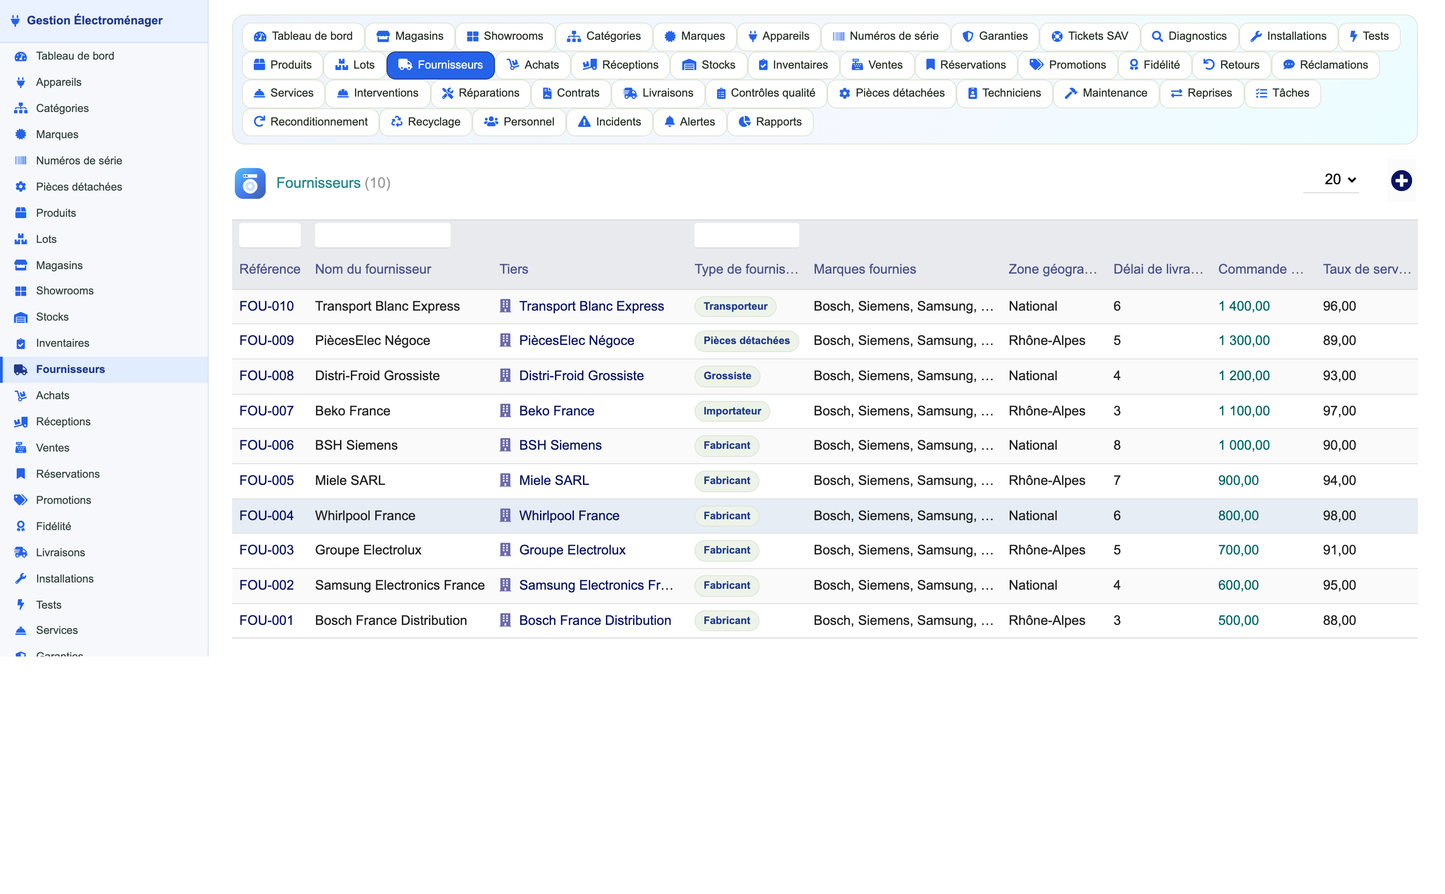Image resolution: width=1445 pixels, height=894 pixels.
Task: Sort by Zone géographique column header
Action: coord(1053,269)
